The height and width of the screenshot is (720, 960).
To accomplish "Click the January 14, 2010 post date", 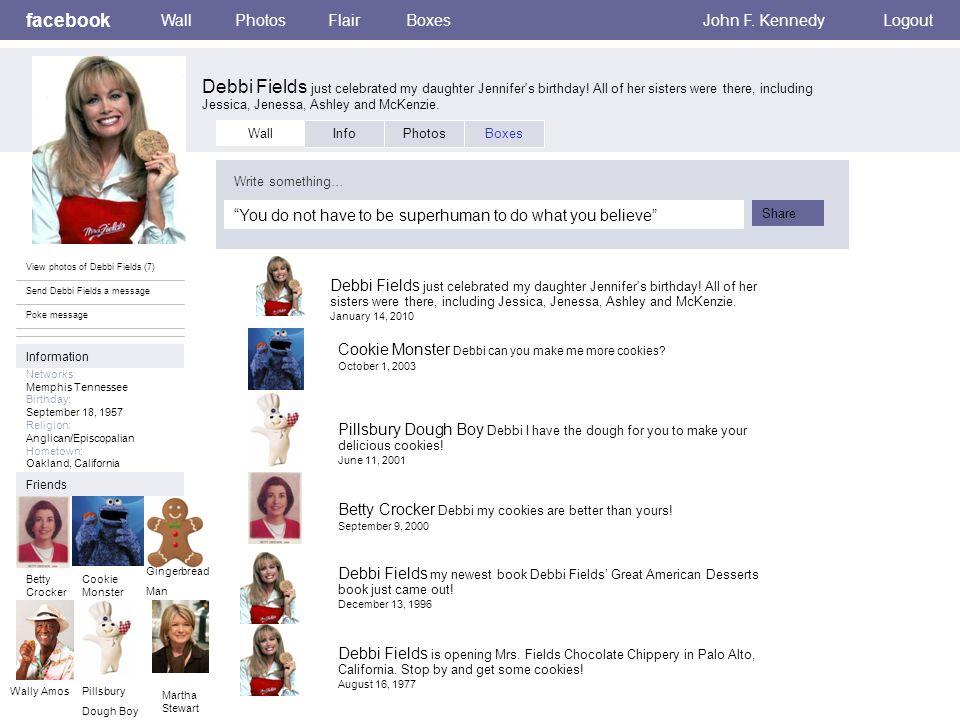I will click(x=372, y=317).
